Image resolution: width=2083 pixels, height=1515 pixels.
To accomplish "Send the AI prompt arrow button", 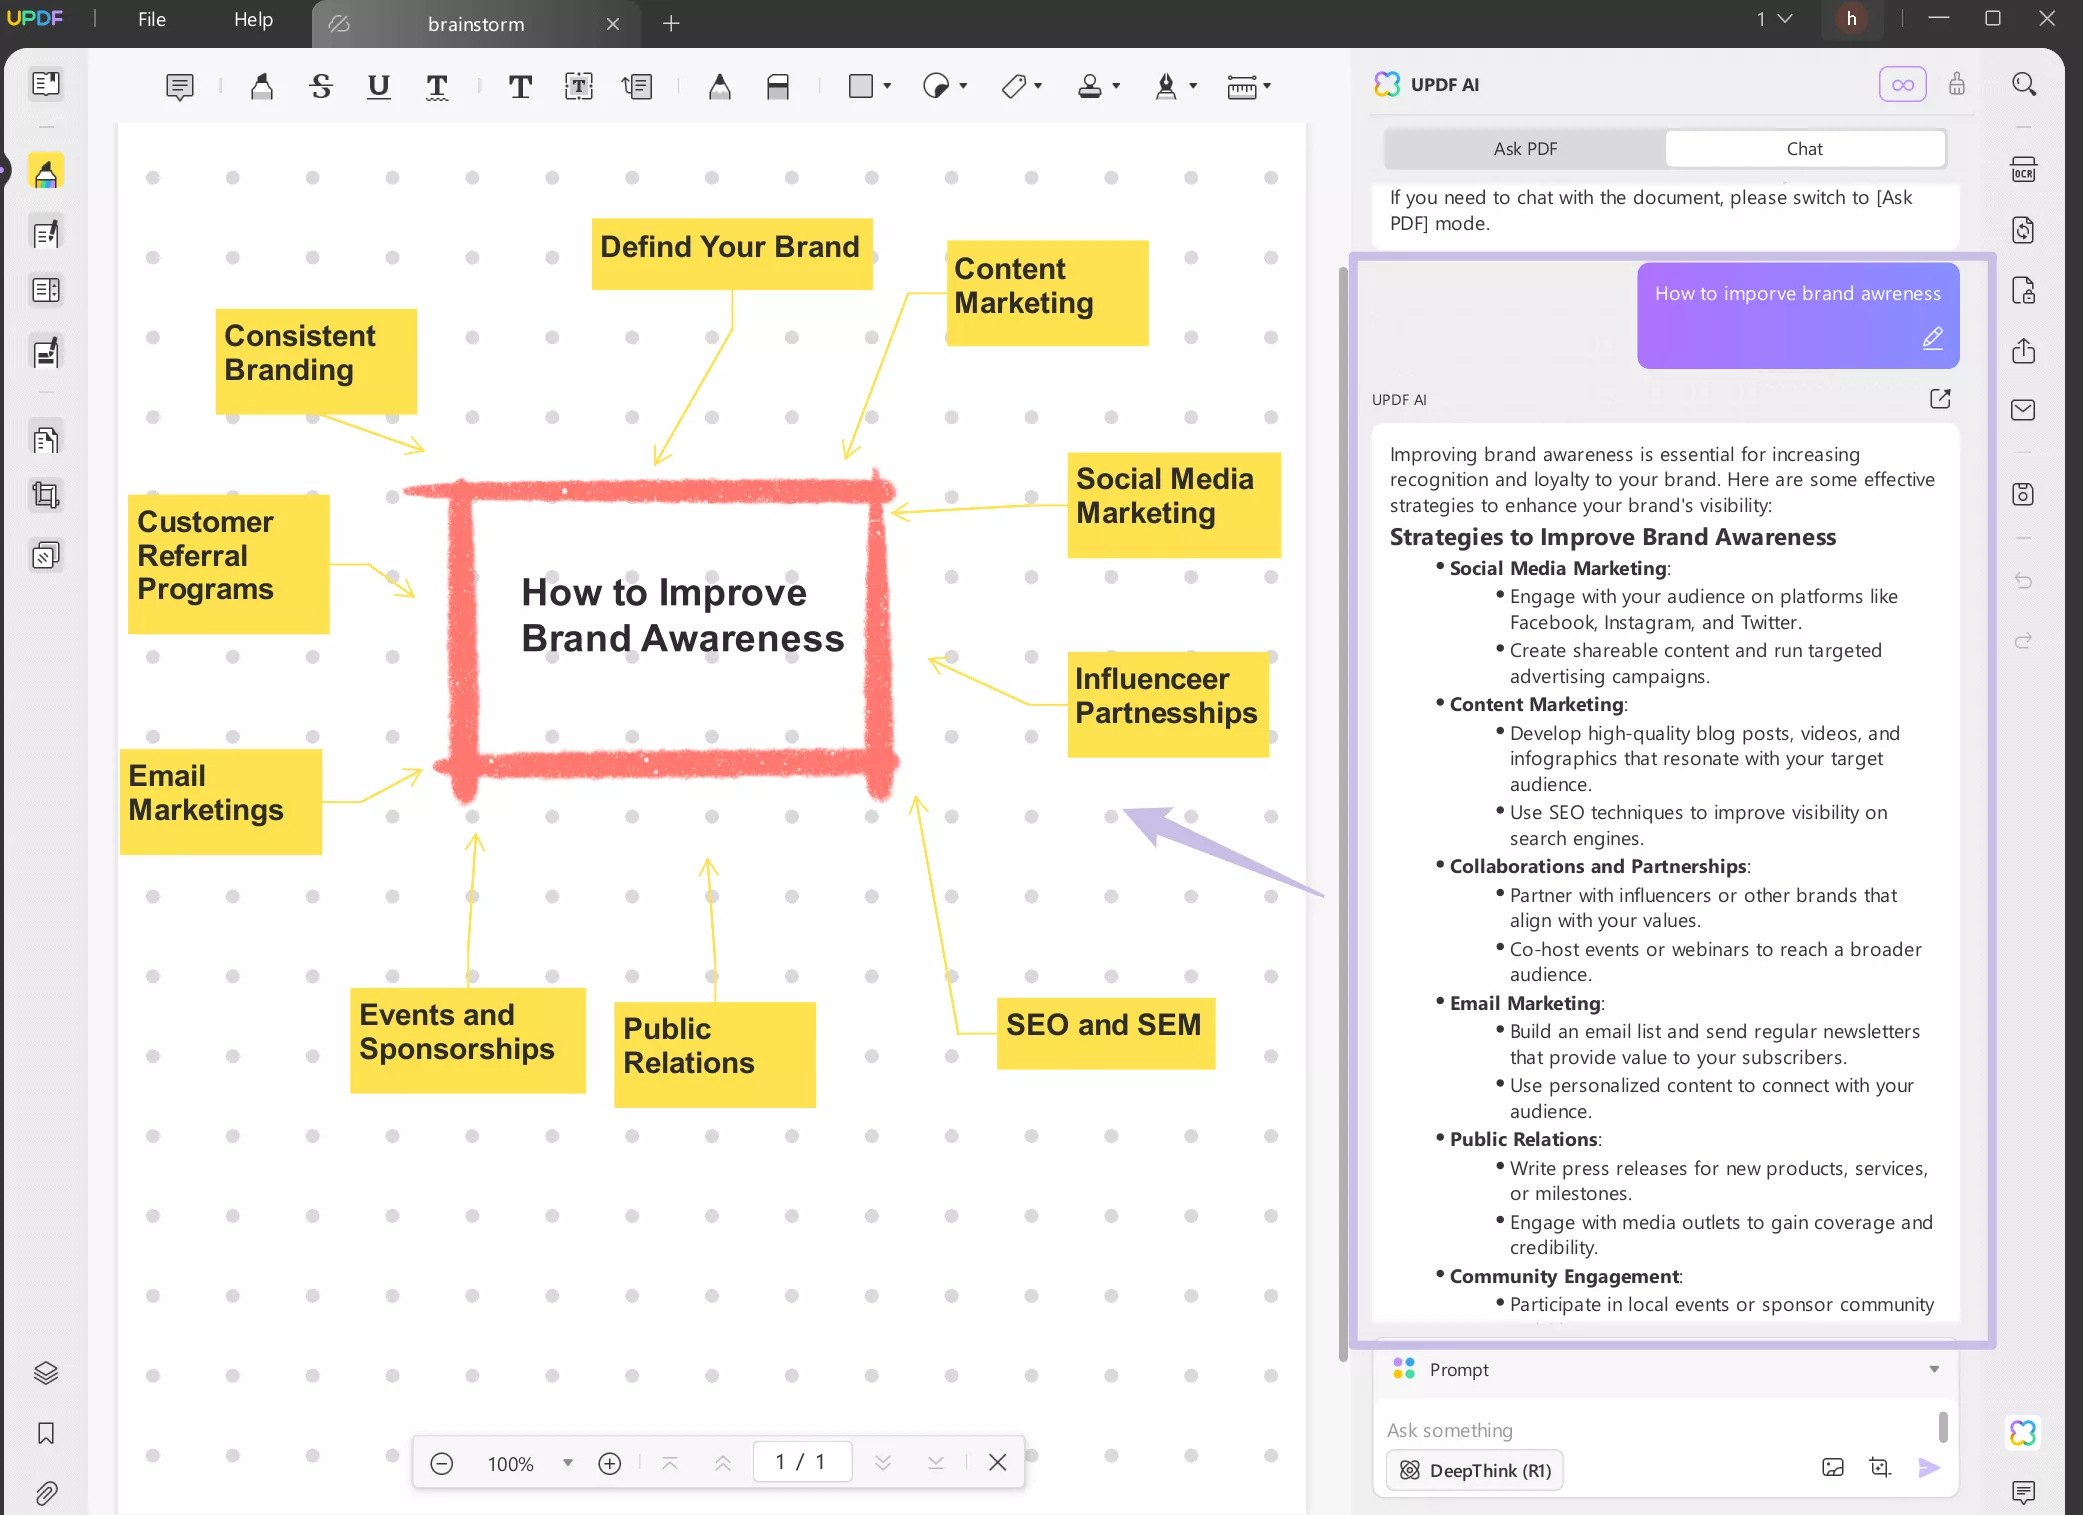I will coord(1930,1468).
